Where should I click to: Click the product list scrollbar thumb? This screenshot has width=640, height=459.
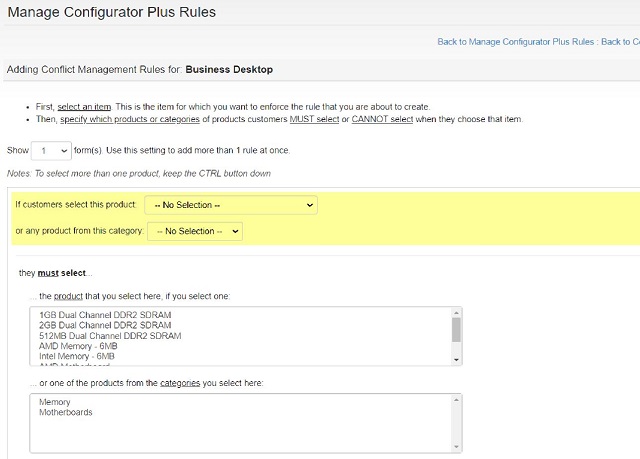tap(456, 330)
